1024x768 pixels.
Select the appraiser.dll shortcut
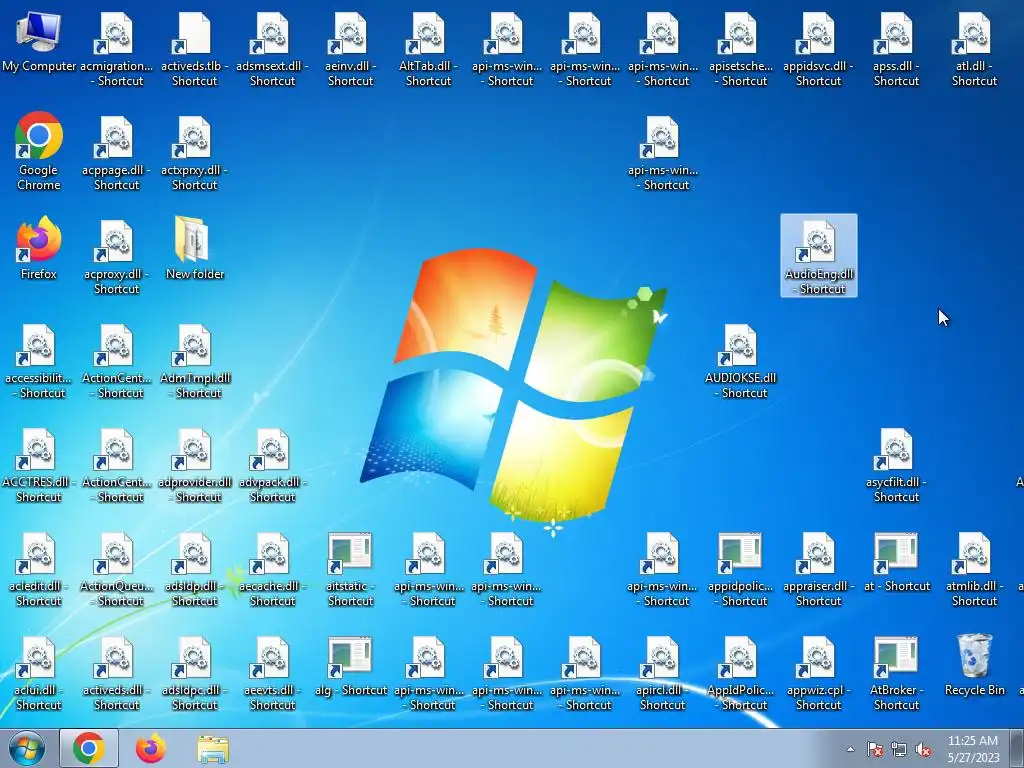click(x=818, y=569)
